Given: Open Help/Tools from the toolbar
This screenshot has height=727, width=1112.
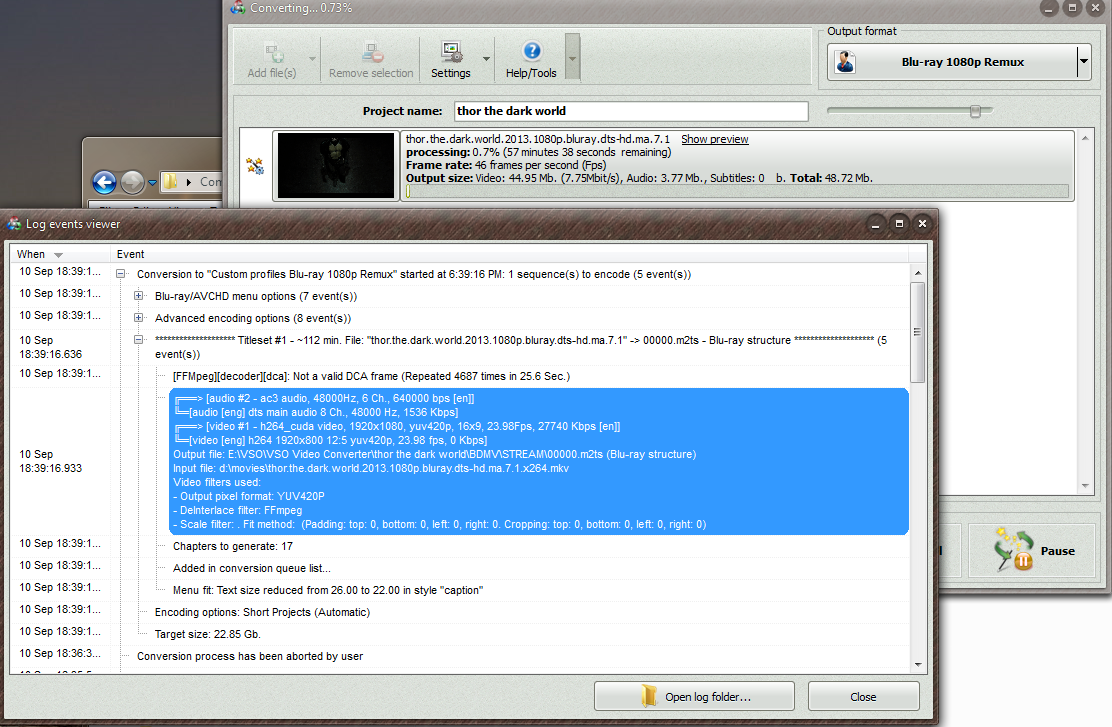Looking at the screenshot, I should pyautogui.click(x=531, y=59).
